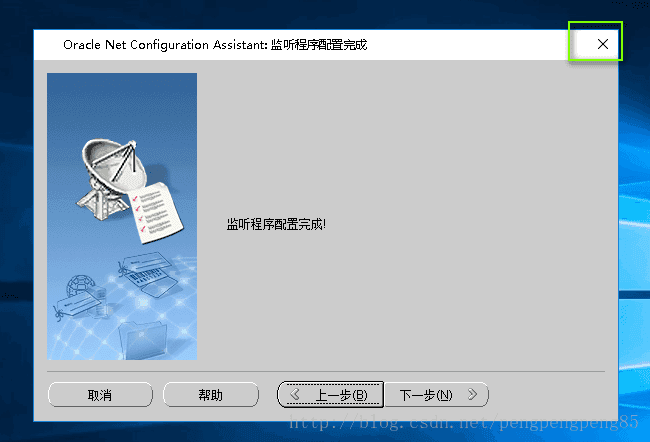Click the satellite dish wizard illustration
Screen dimensions: 650x442
[x=122, y=216]
